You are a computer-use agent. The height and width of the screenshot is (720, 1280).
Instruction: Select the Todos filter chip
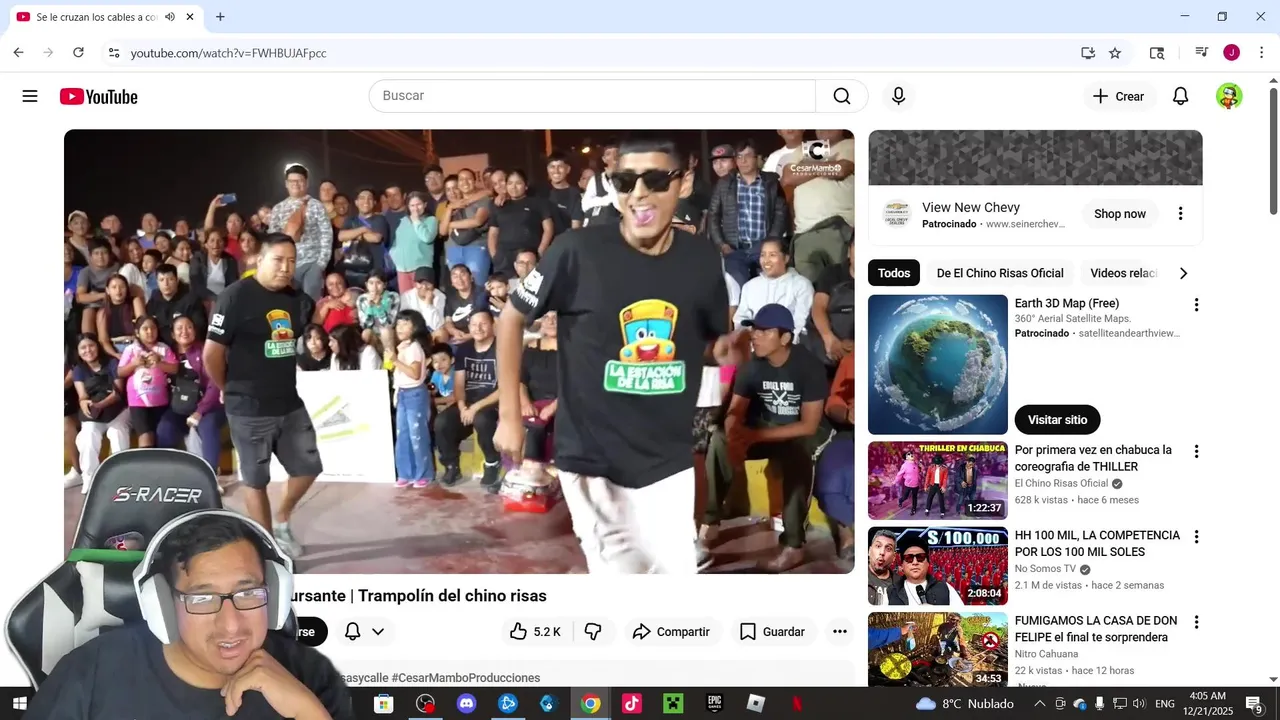point(894,273)
